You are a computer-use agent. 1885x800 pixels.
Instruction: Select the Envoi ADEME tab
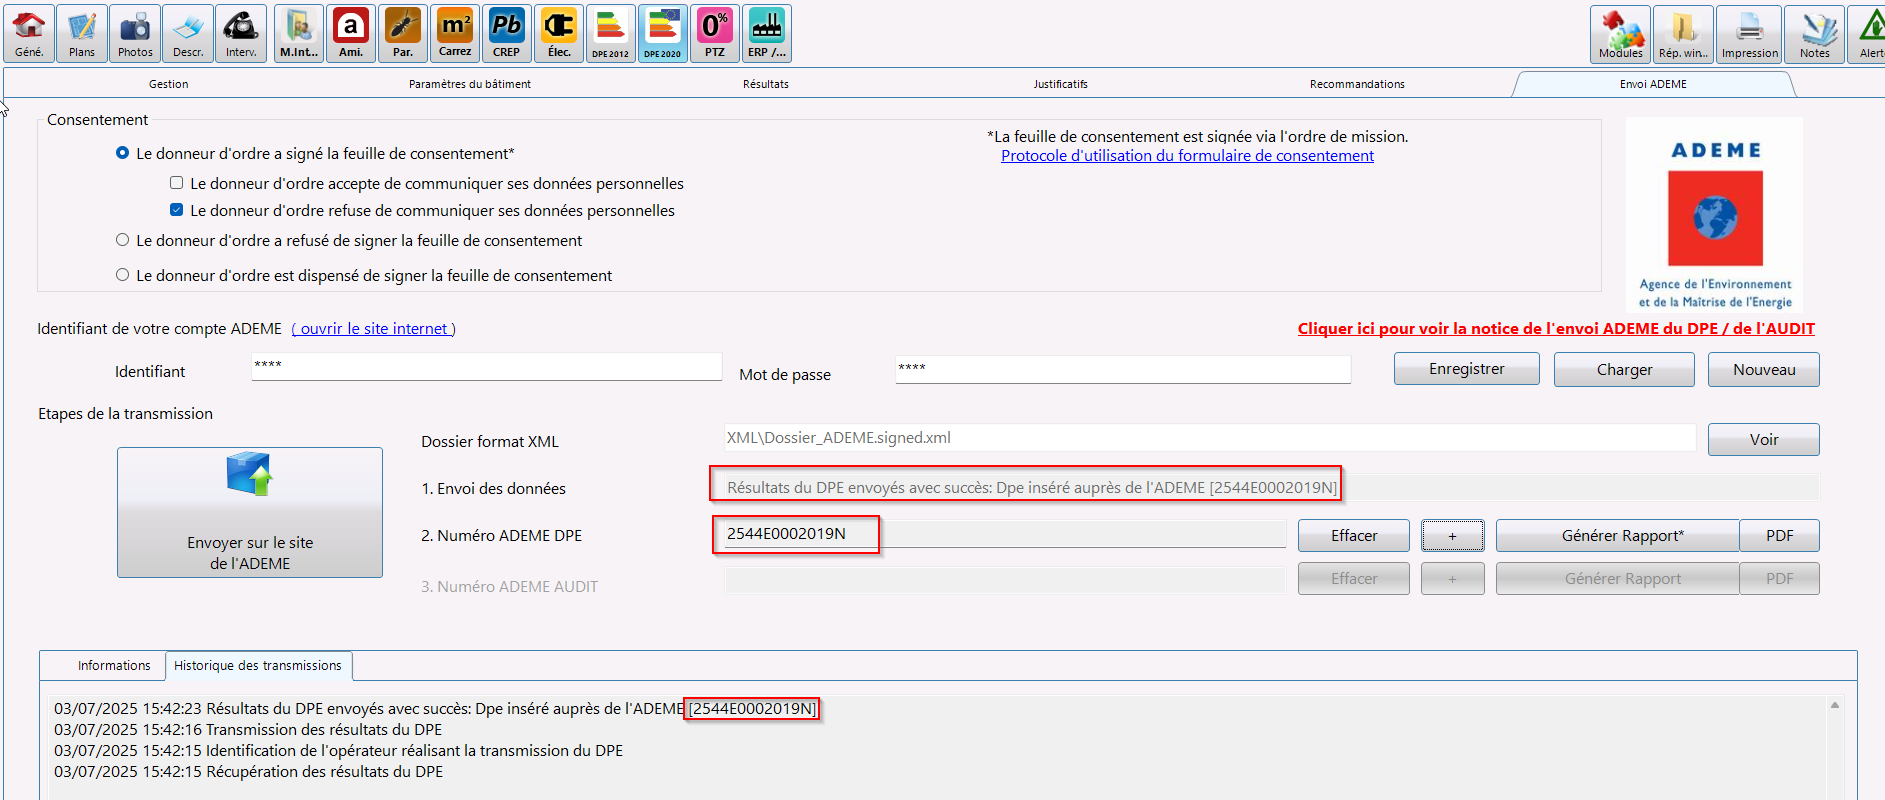click(1653, 84)
